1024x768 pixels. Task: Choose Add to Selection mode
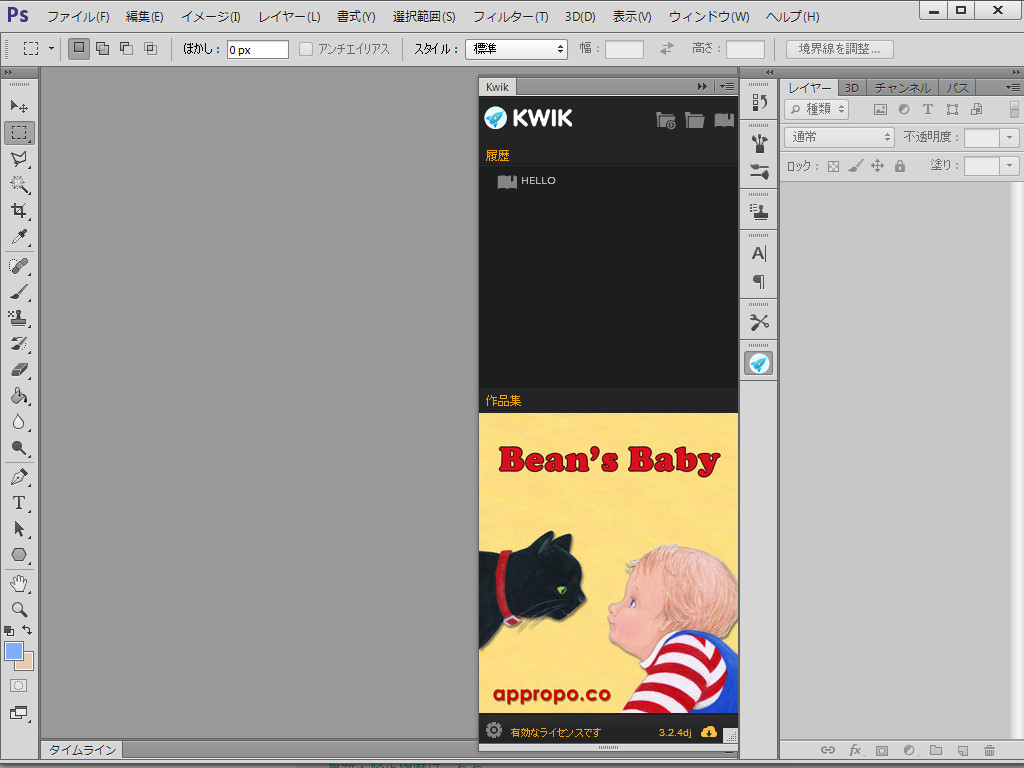(x=103, y=48)
